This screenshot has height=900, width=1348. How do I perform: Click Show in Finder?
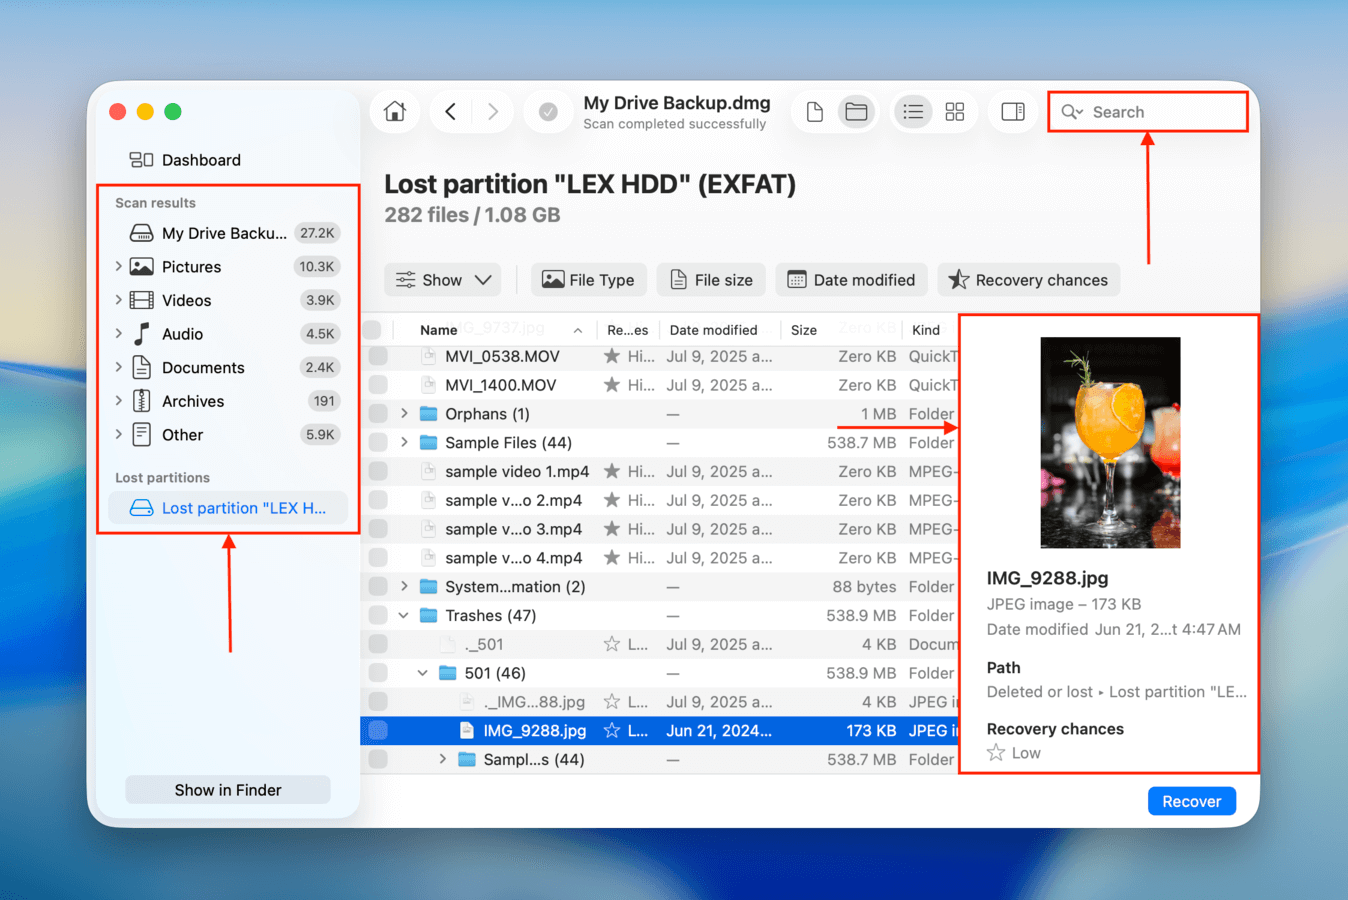coord(227,789)
